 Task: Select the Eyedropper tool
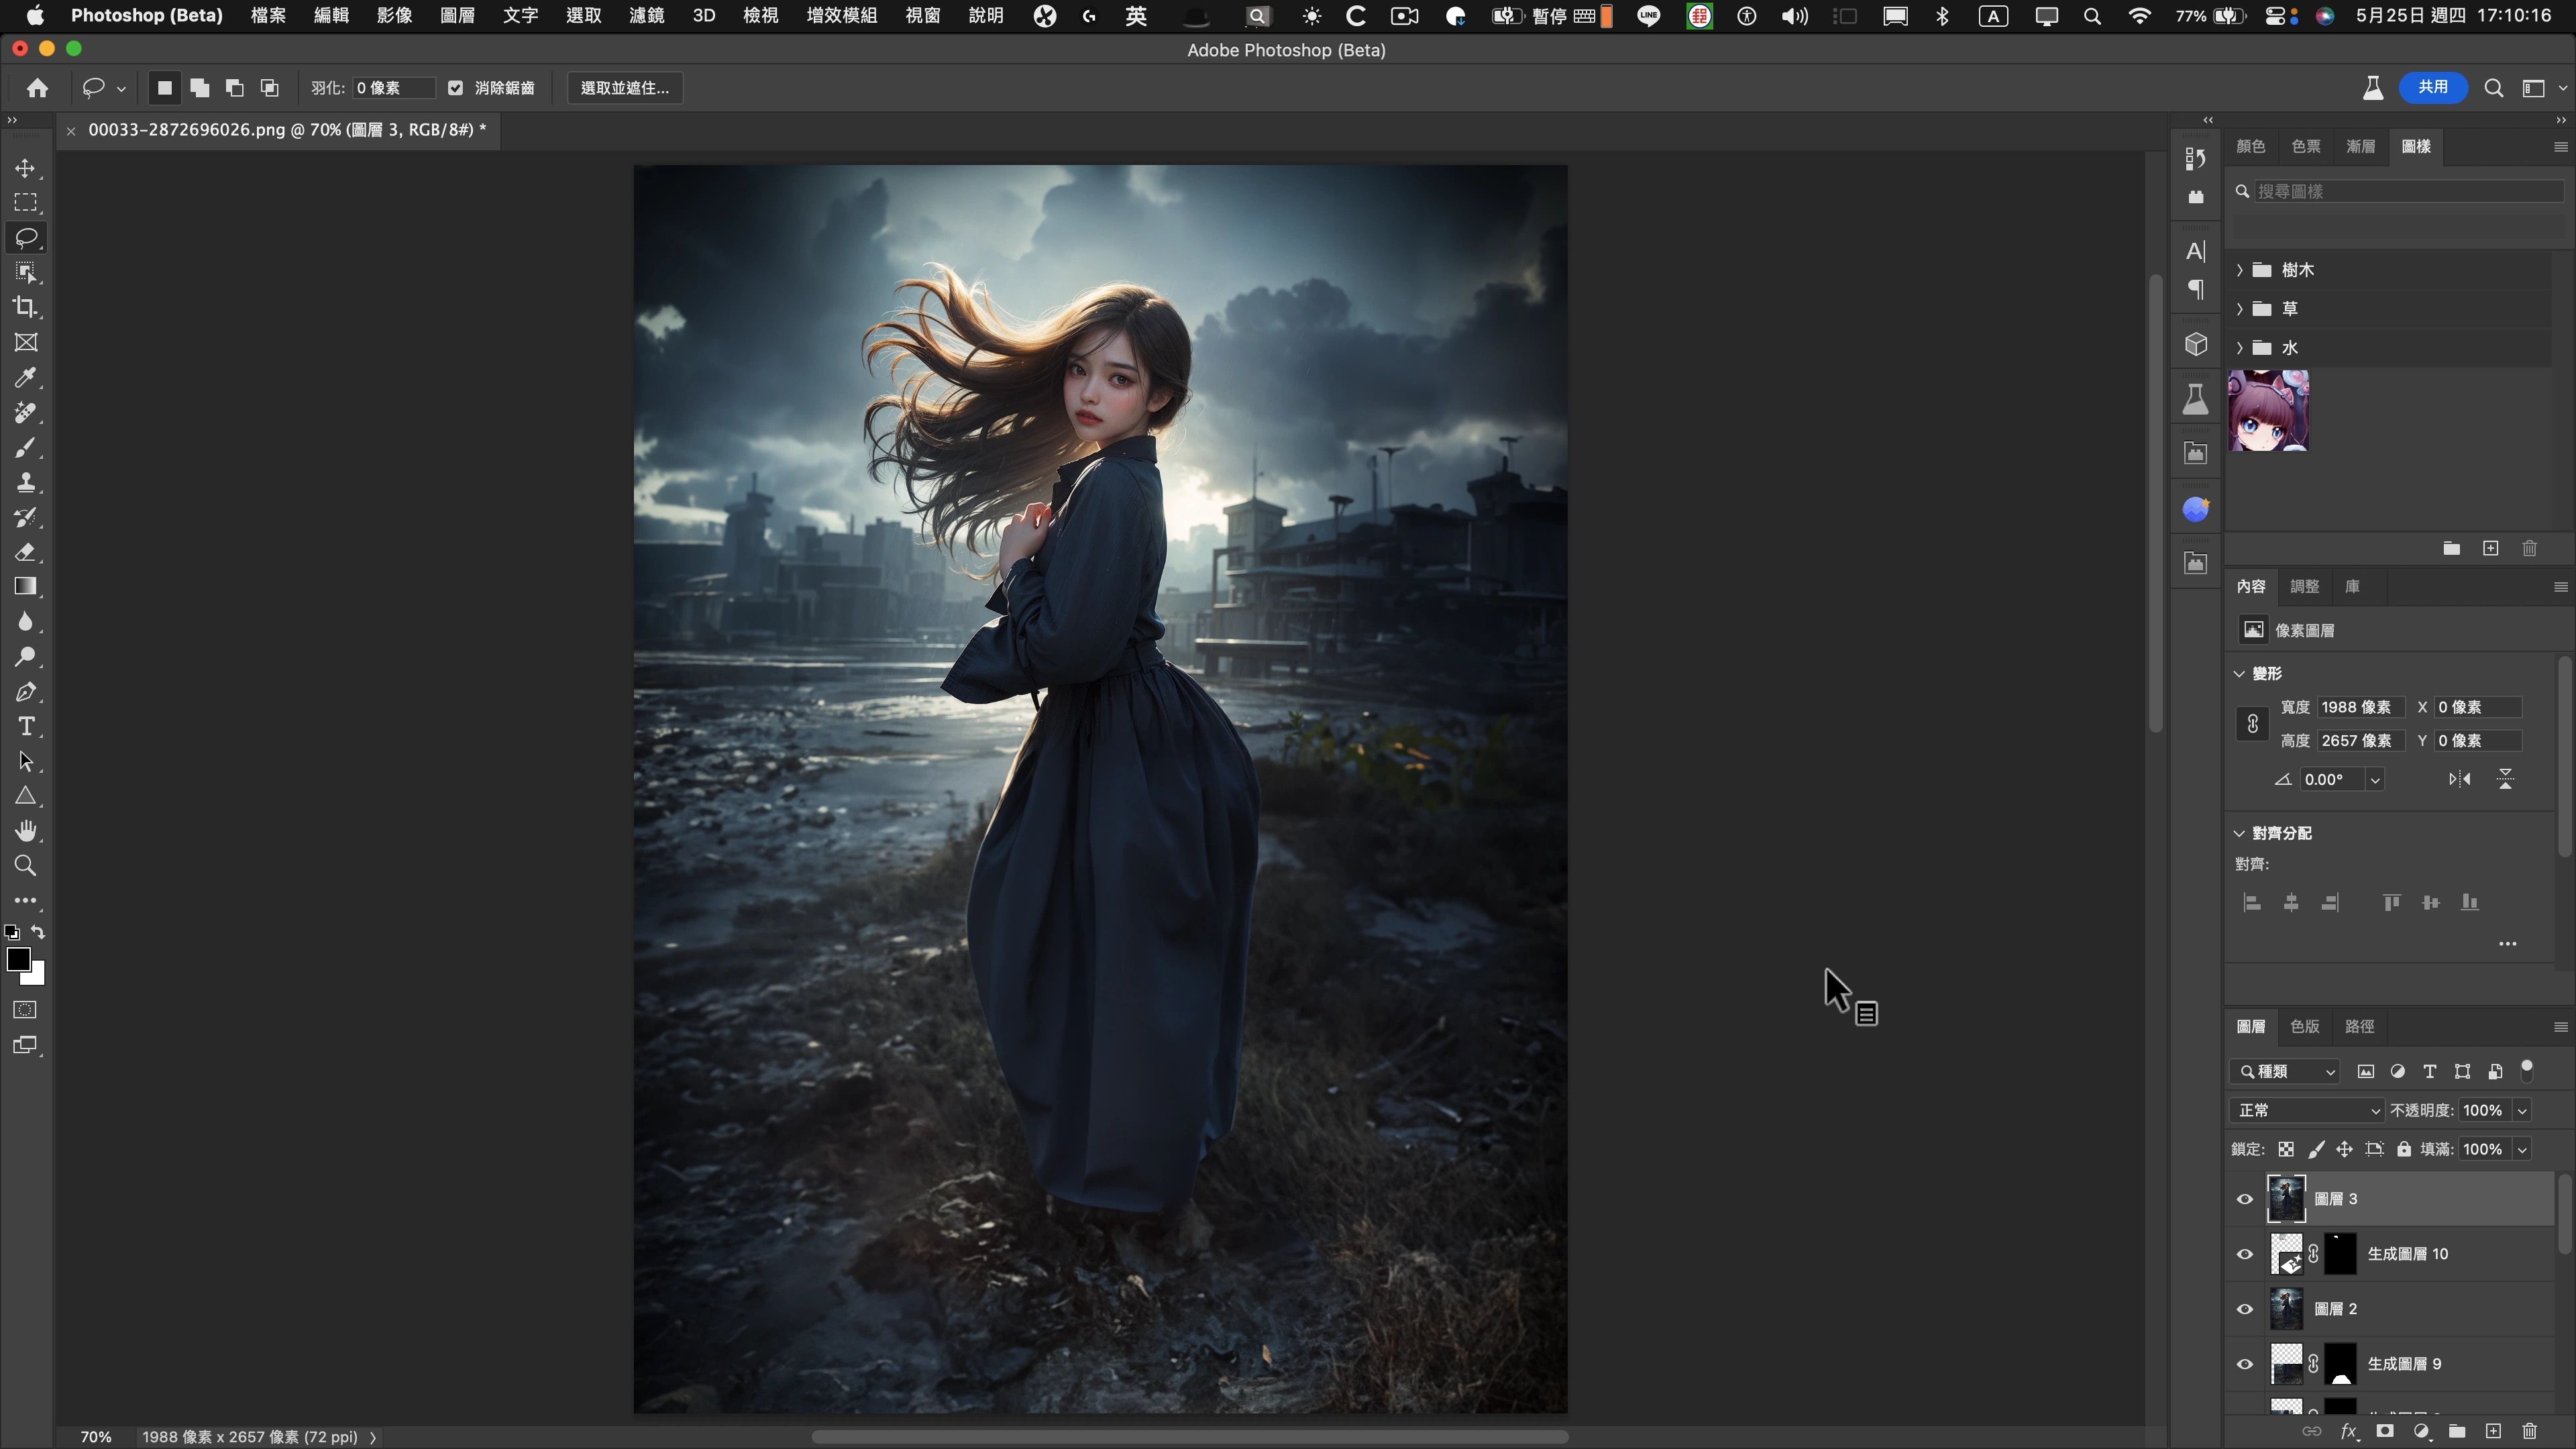pos(26,378)
